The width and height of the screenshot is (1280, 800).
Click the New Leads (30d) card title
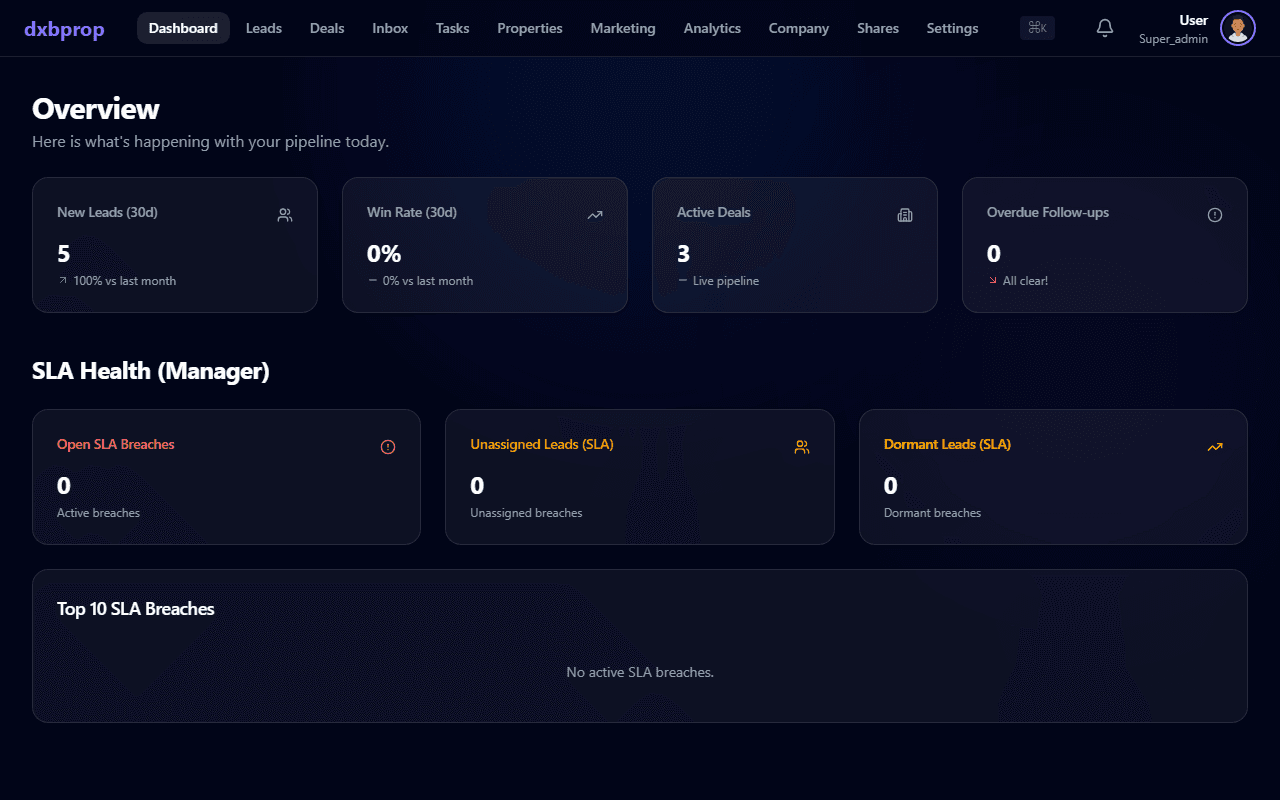point(107,212)
